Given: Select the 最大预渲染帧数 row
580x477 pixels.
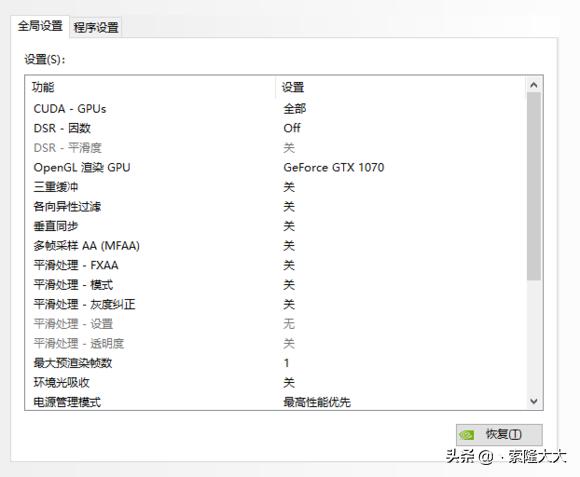Looking at the screenshot, I should (x=276, y=363).
